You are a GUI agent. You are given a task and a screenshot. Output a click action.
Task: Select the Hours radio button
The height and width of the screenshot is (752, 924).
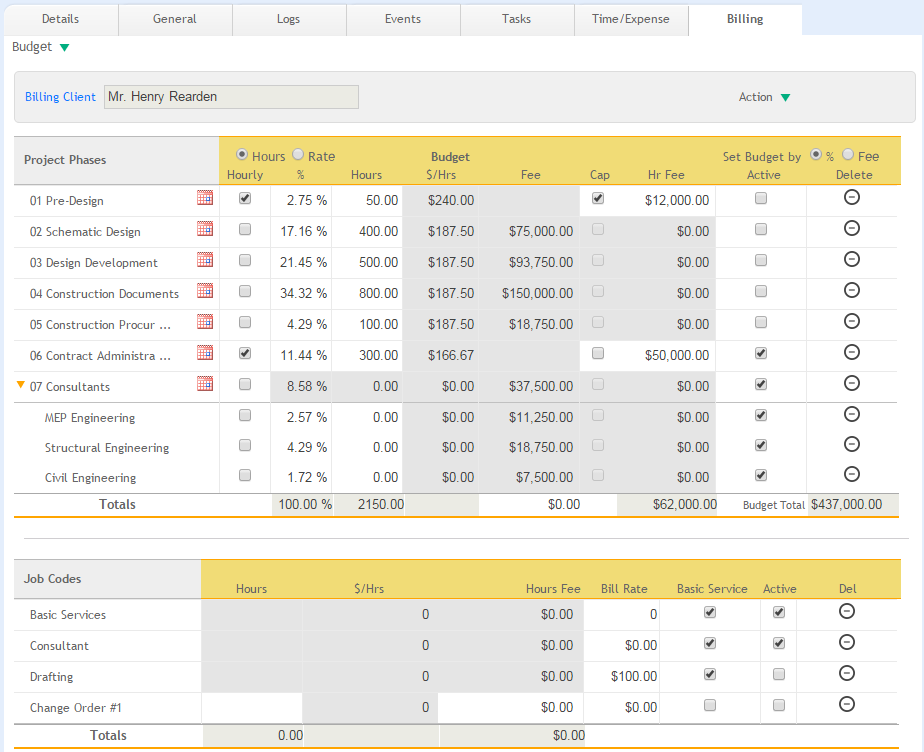[x=242, y=154]
